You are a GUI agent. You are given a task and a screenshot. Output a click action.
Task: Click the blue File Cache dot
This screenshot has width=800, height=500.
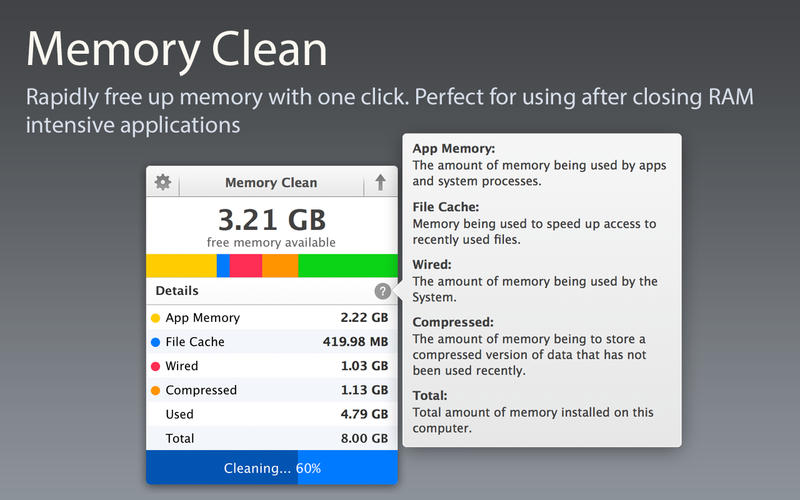[x=155, y=342]
